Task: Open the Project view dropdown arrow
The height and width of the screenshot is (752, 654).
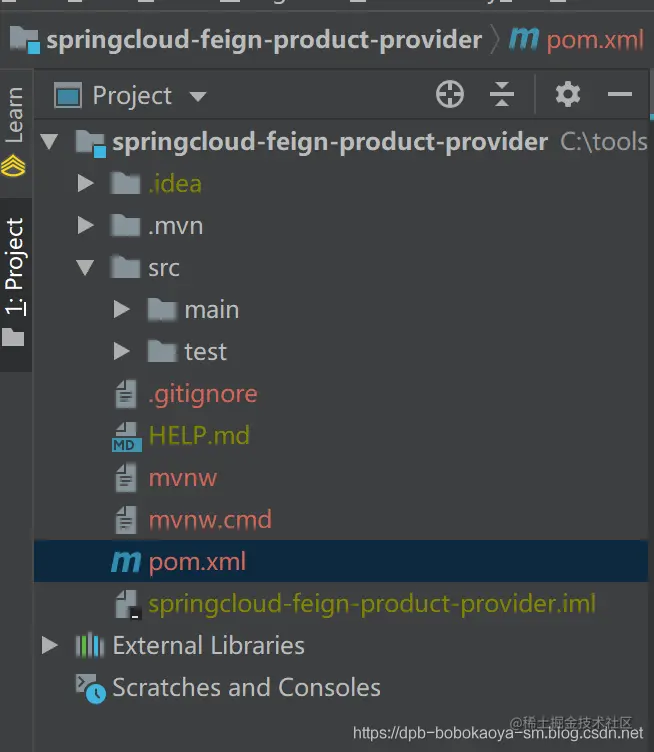Action: (x=198, y=97)
